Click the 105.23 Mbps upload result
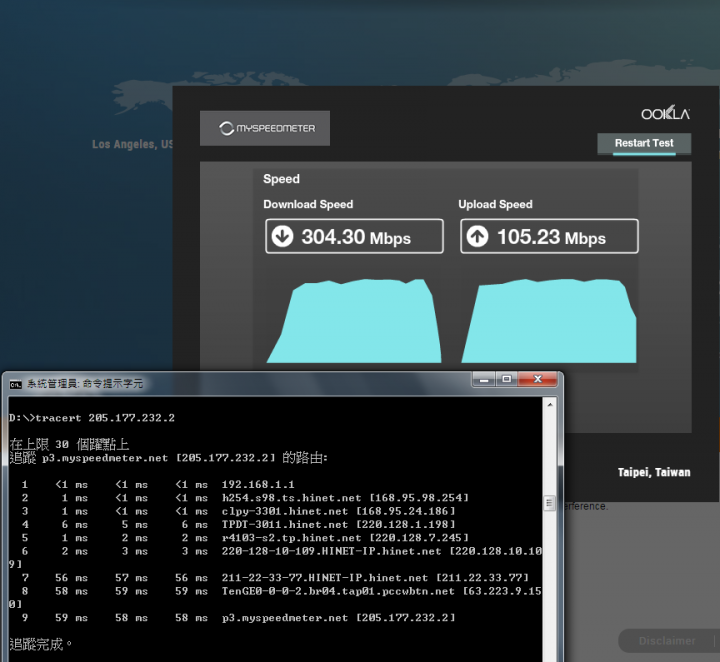Viewport: 720px width, 662px height. tap(549, 238)
